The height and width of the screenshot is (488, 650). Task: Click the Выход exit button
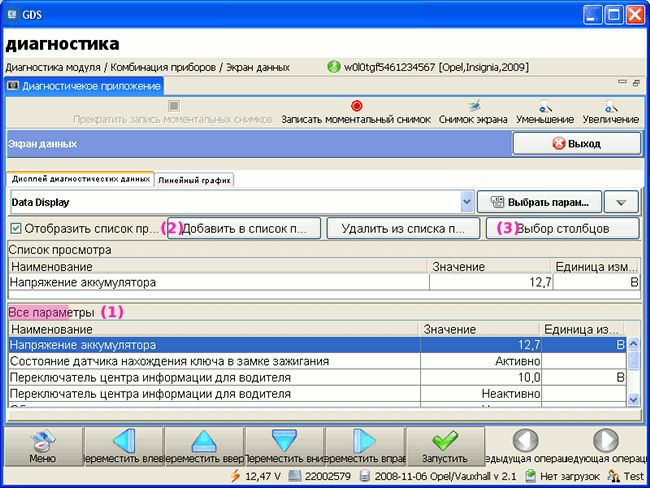[577, 143]
